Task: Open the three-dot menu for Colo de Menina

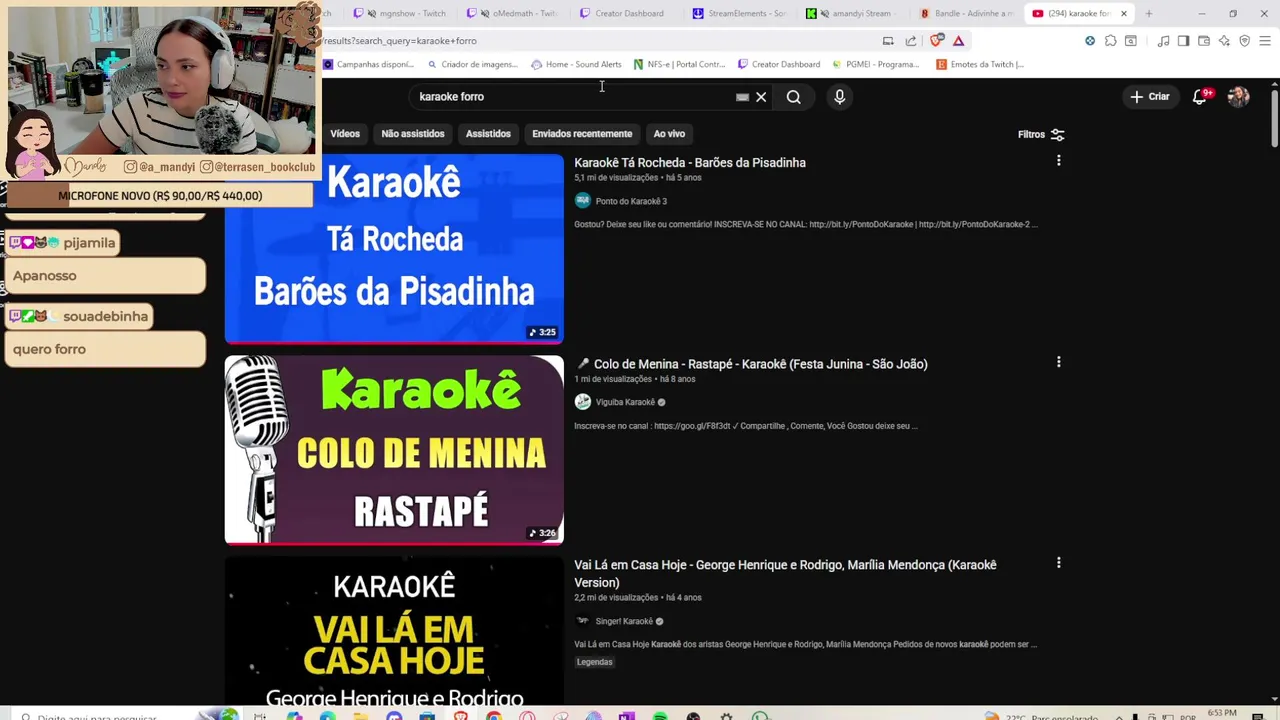Action: pos(1058,362)
